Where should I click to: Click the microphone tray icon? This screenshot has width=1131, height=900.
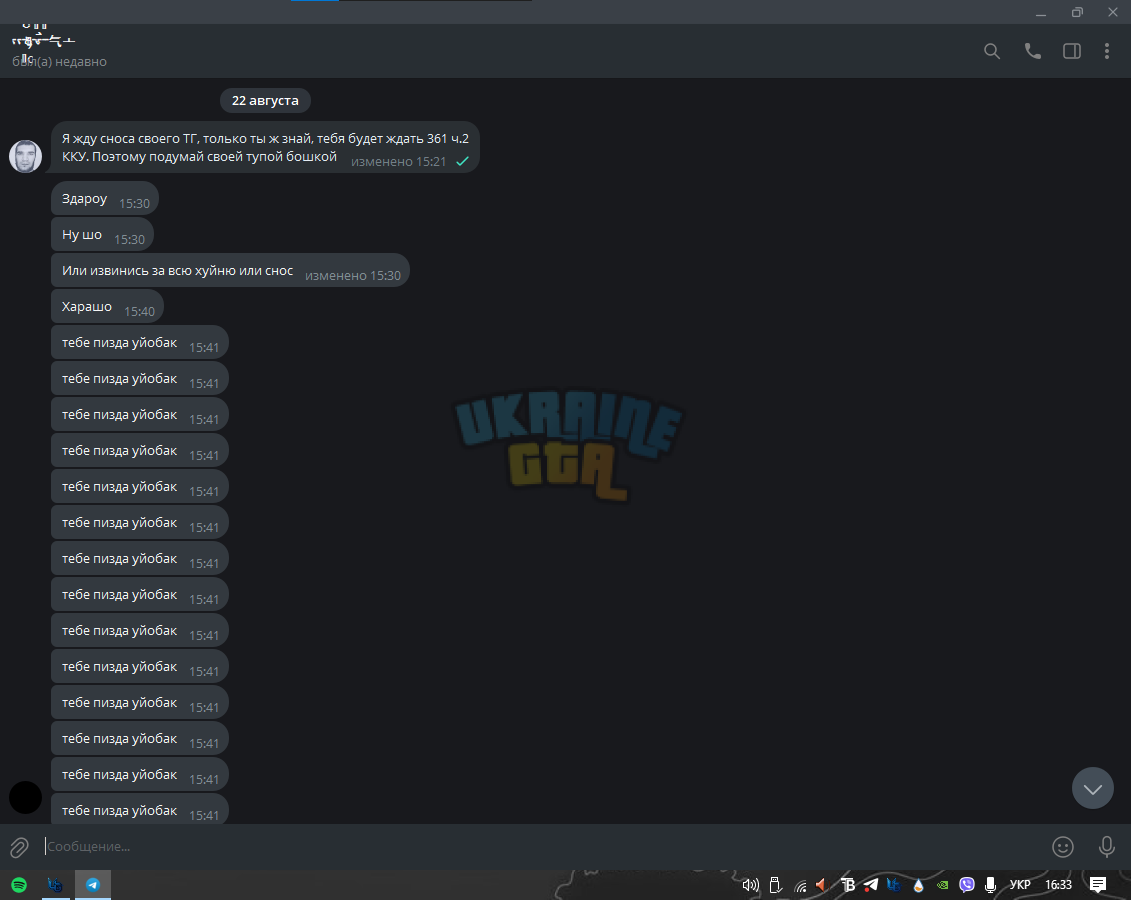point(990,885)
